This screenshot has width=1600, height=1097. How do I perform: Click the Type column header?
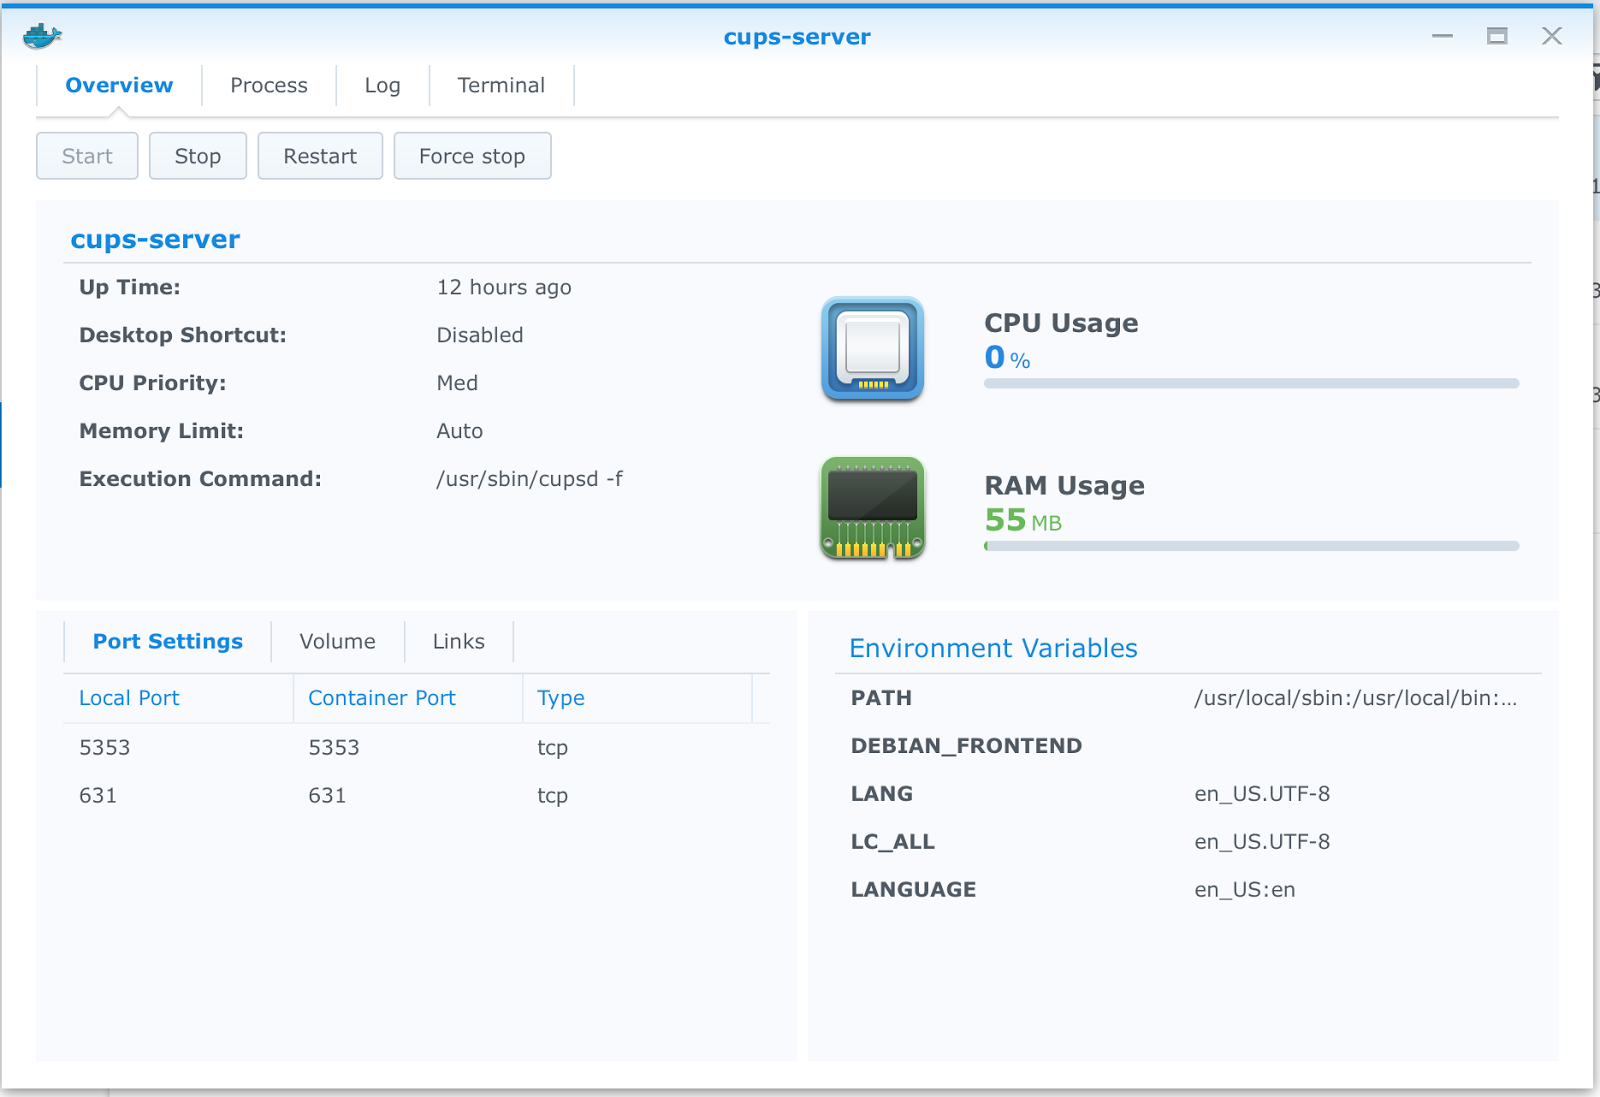pyautogui.click(x=560, y=698)
